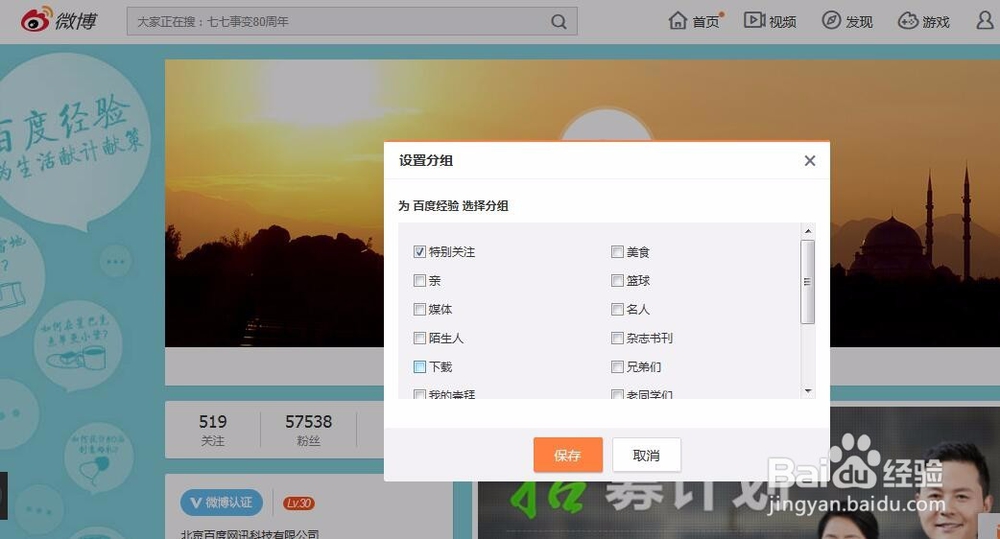The height and width of the screenshot is (539, 1000).
Task: Open the 57538 粉丝 followers count
Action: tap(308, 430)
